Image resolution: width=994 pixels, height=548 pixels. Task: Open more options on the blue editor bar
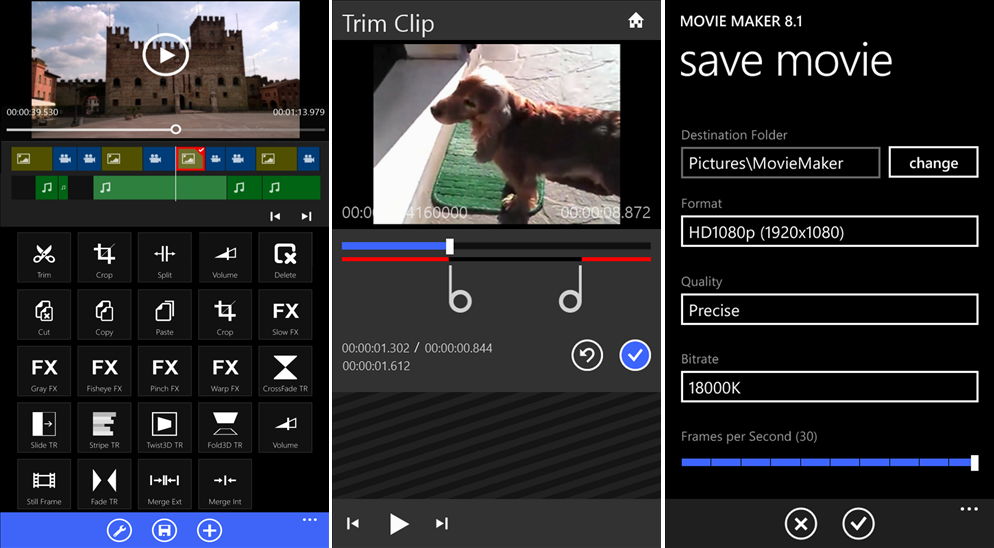(x=309, y=520)
